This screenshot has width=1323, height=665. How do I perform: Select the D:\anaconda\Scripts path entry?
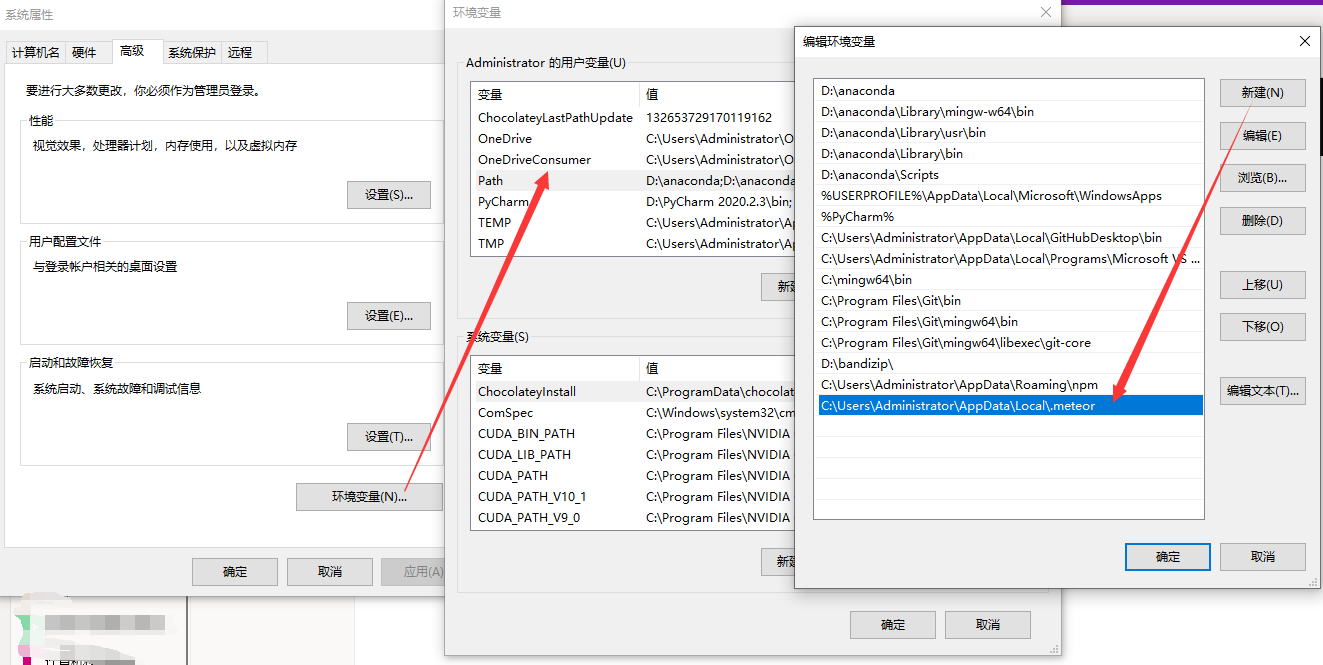899,174
